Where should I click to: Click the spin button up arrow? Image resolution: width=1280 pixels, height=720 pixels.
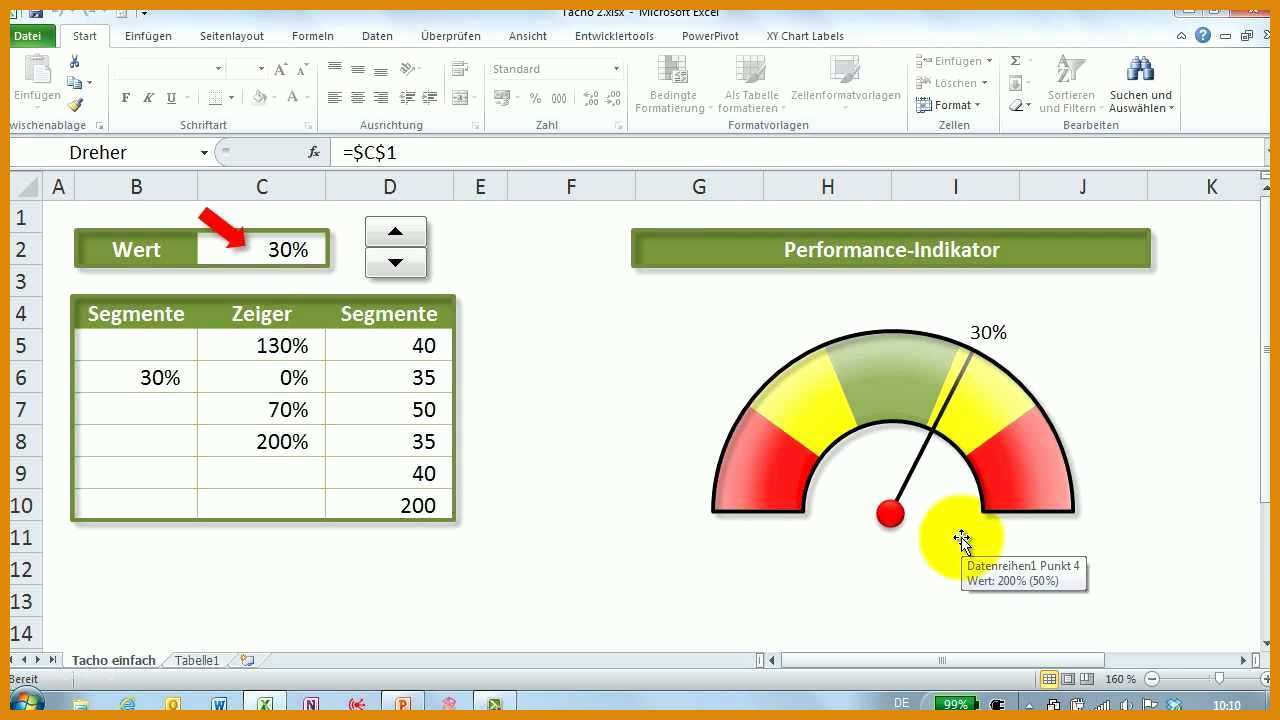click(396, 231)
